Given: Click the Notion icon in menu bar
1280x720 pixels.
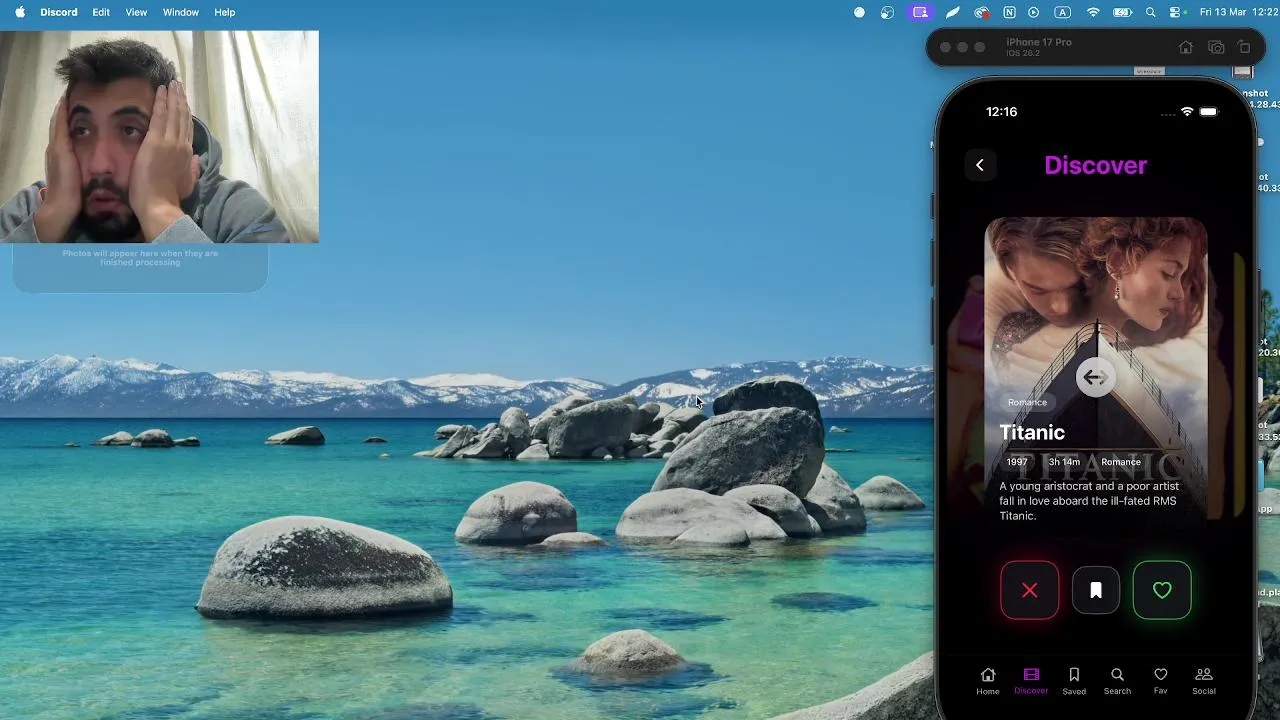Looking at the screenshot, I should (x=1009, y=12).
